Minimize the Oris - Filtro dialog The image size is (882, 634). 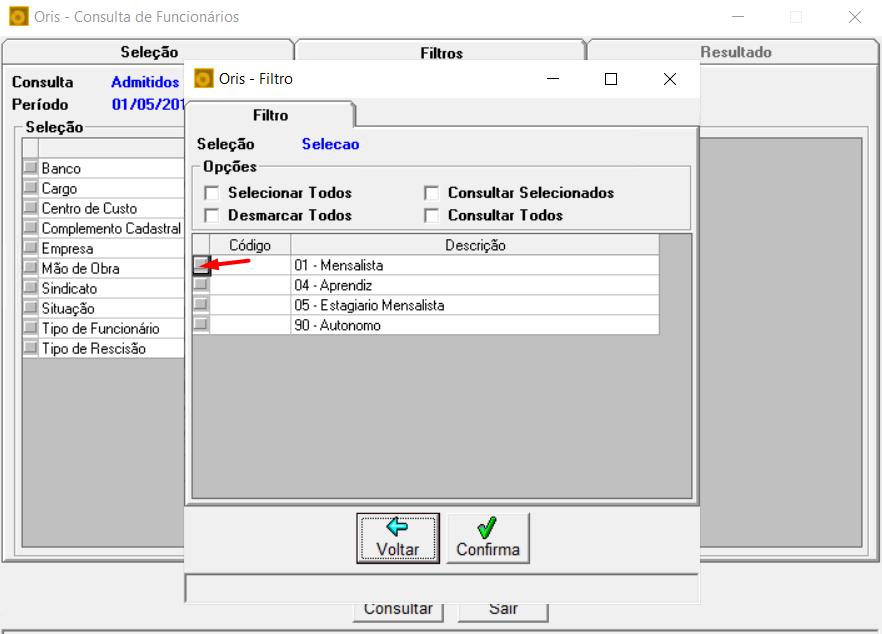click(x=553, y=79)
